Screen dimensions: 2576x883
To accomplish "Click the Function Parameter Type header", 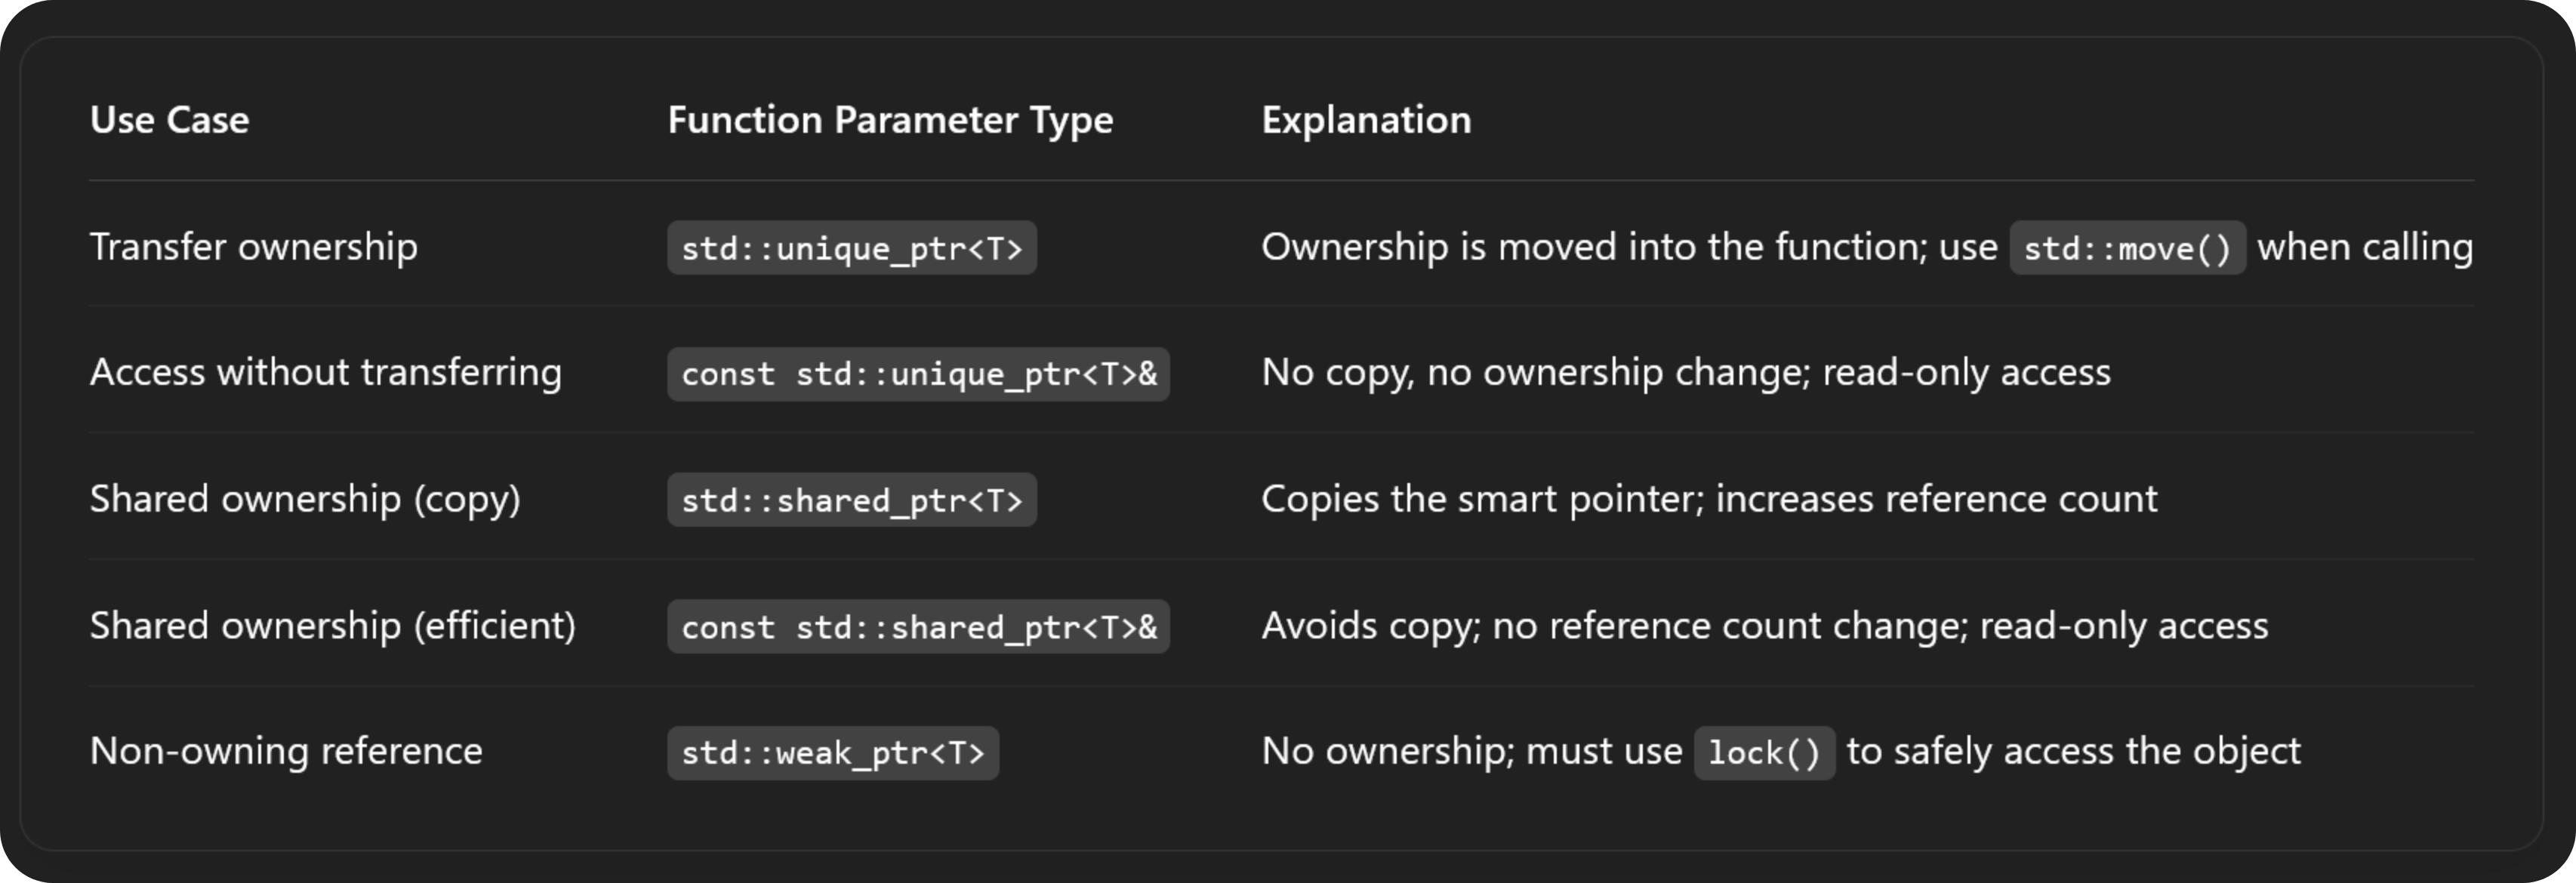I will 890,120.
